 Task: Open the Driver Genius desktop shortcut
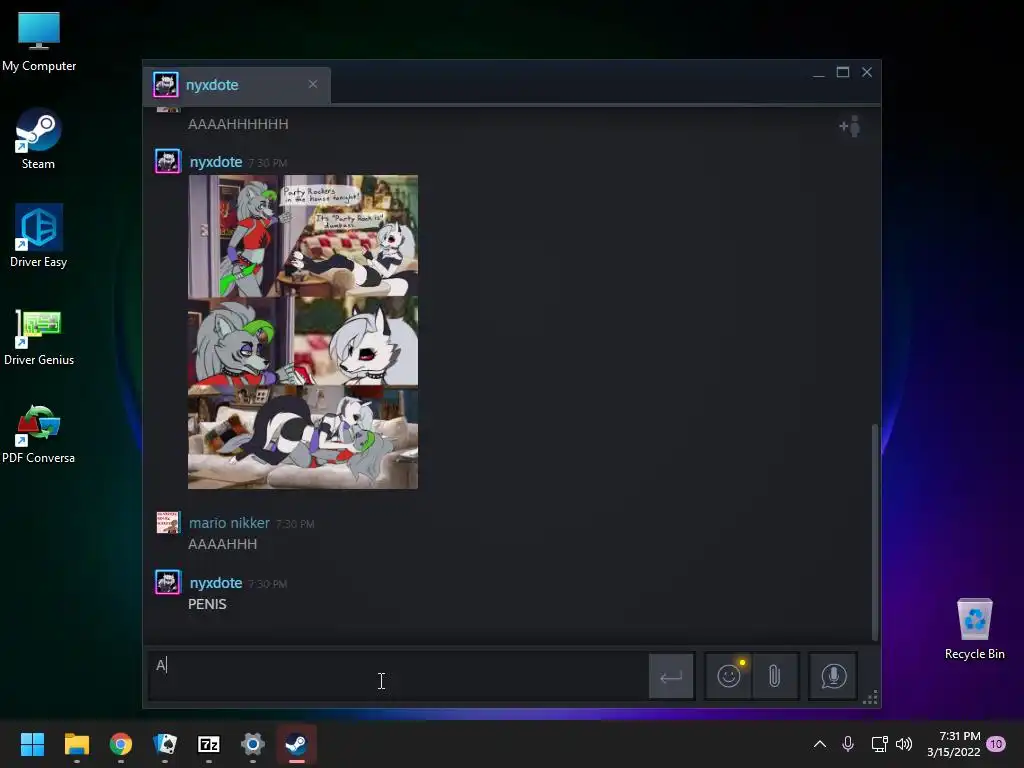point(39,336)
